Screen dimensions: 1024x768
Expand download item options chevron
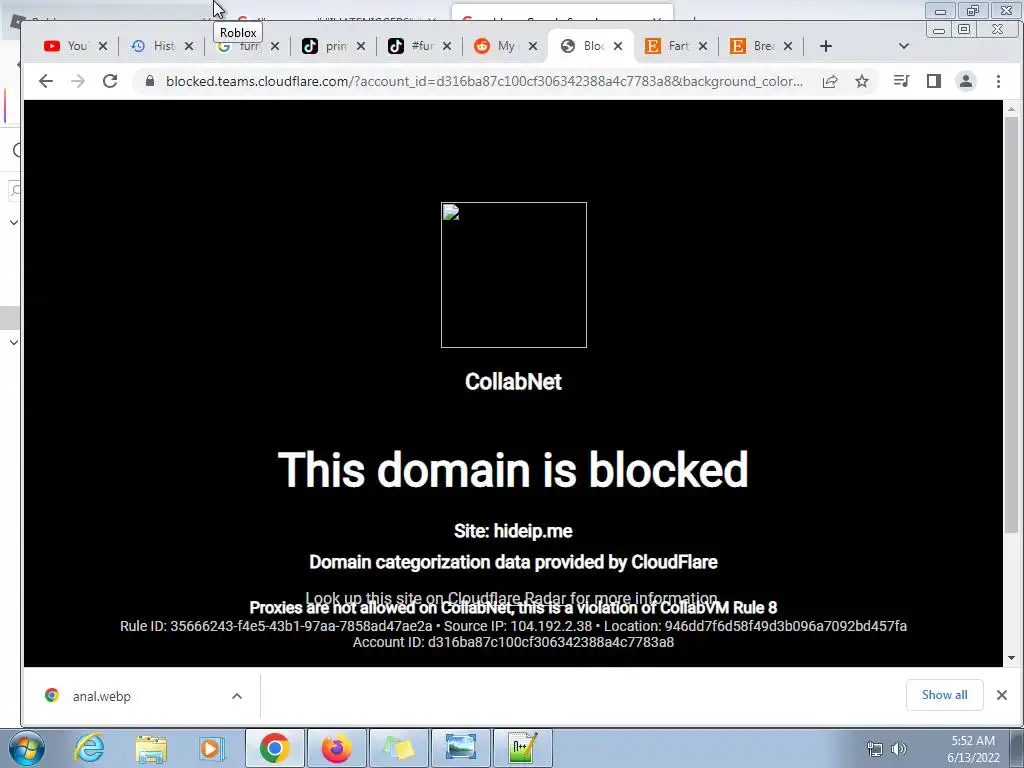click(237, 696)
